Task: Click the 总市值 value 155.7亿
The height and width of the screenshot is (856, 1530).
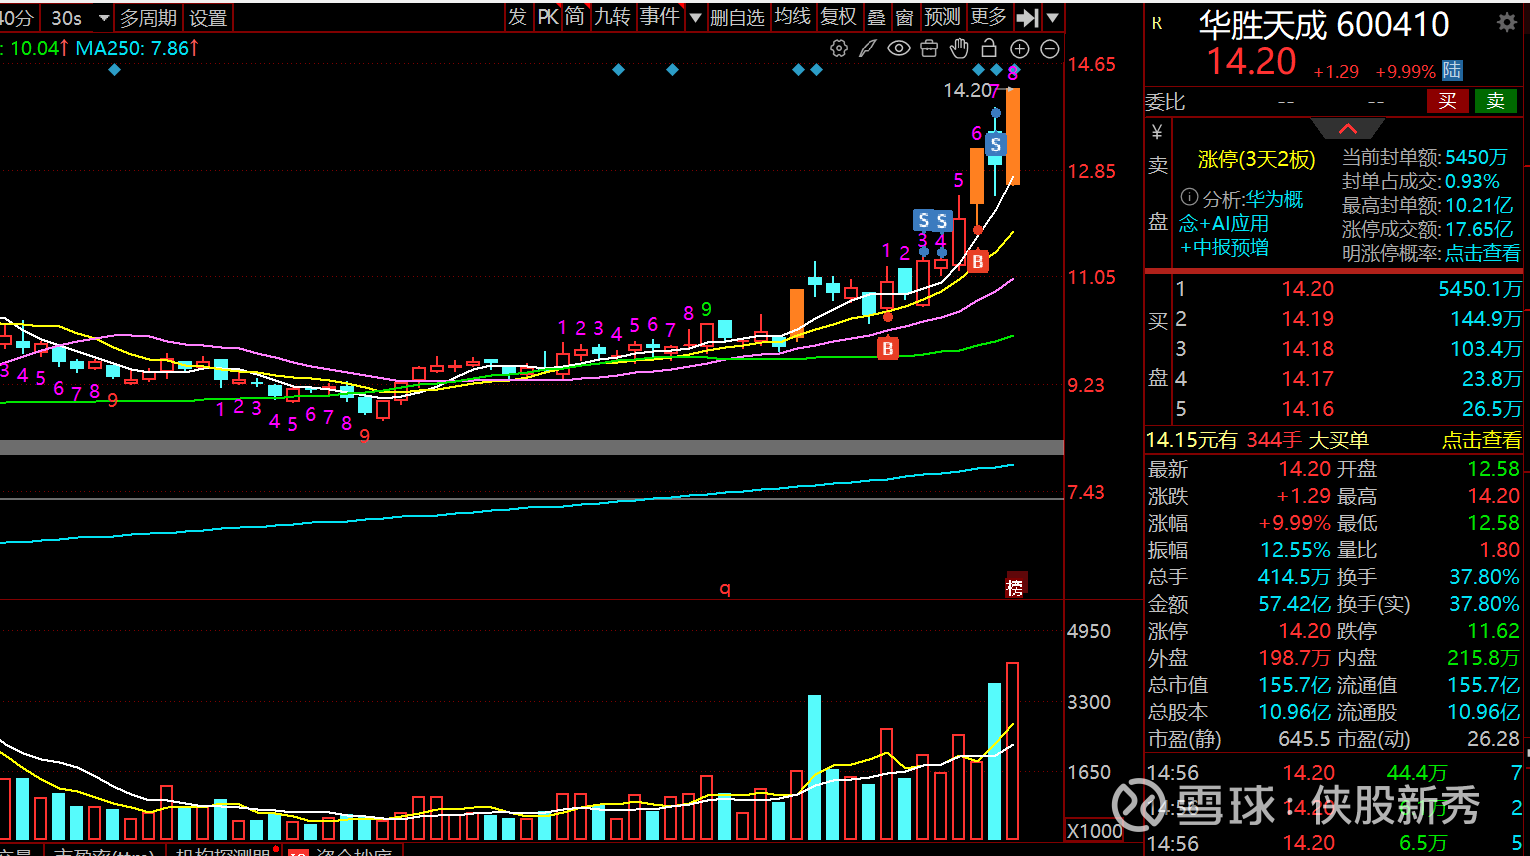Action: tap(1294, 685)
